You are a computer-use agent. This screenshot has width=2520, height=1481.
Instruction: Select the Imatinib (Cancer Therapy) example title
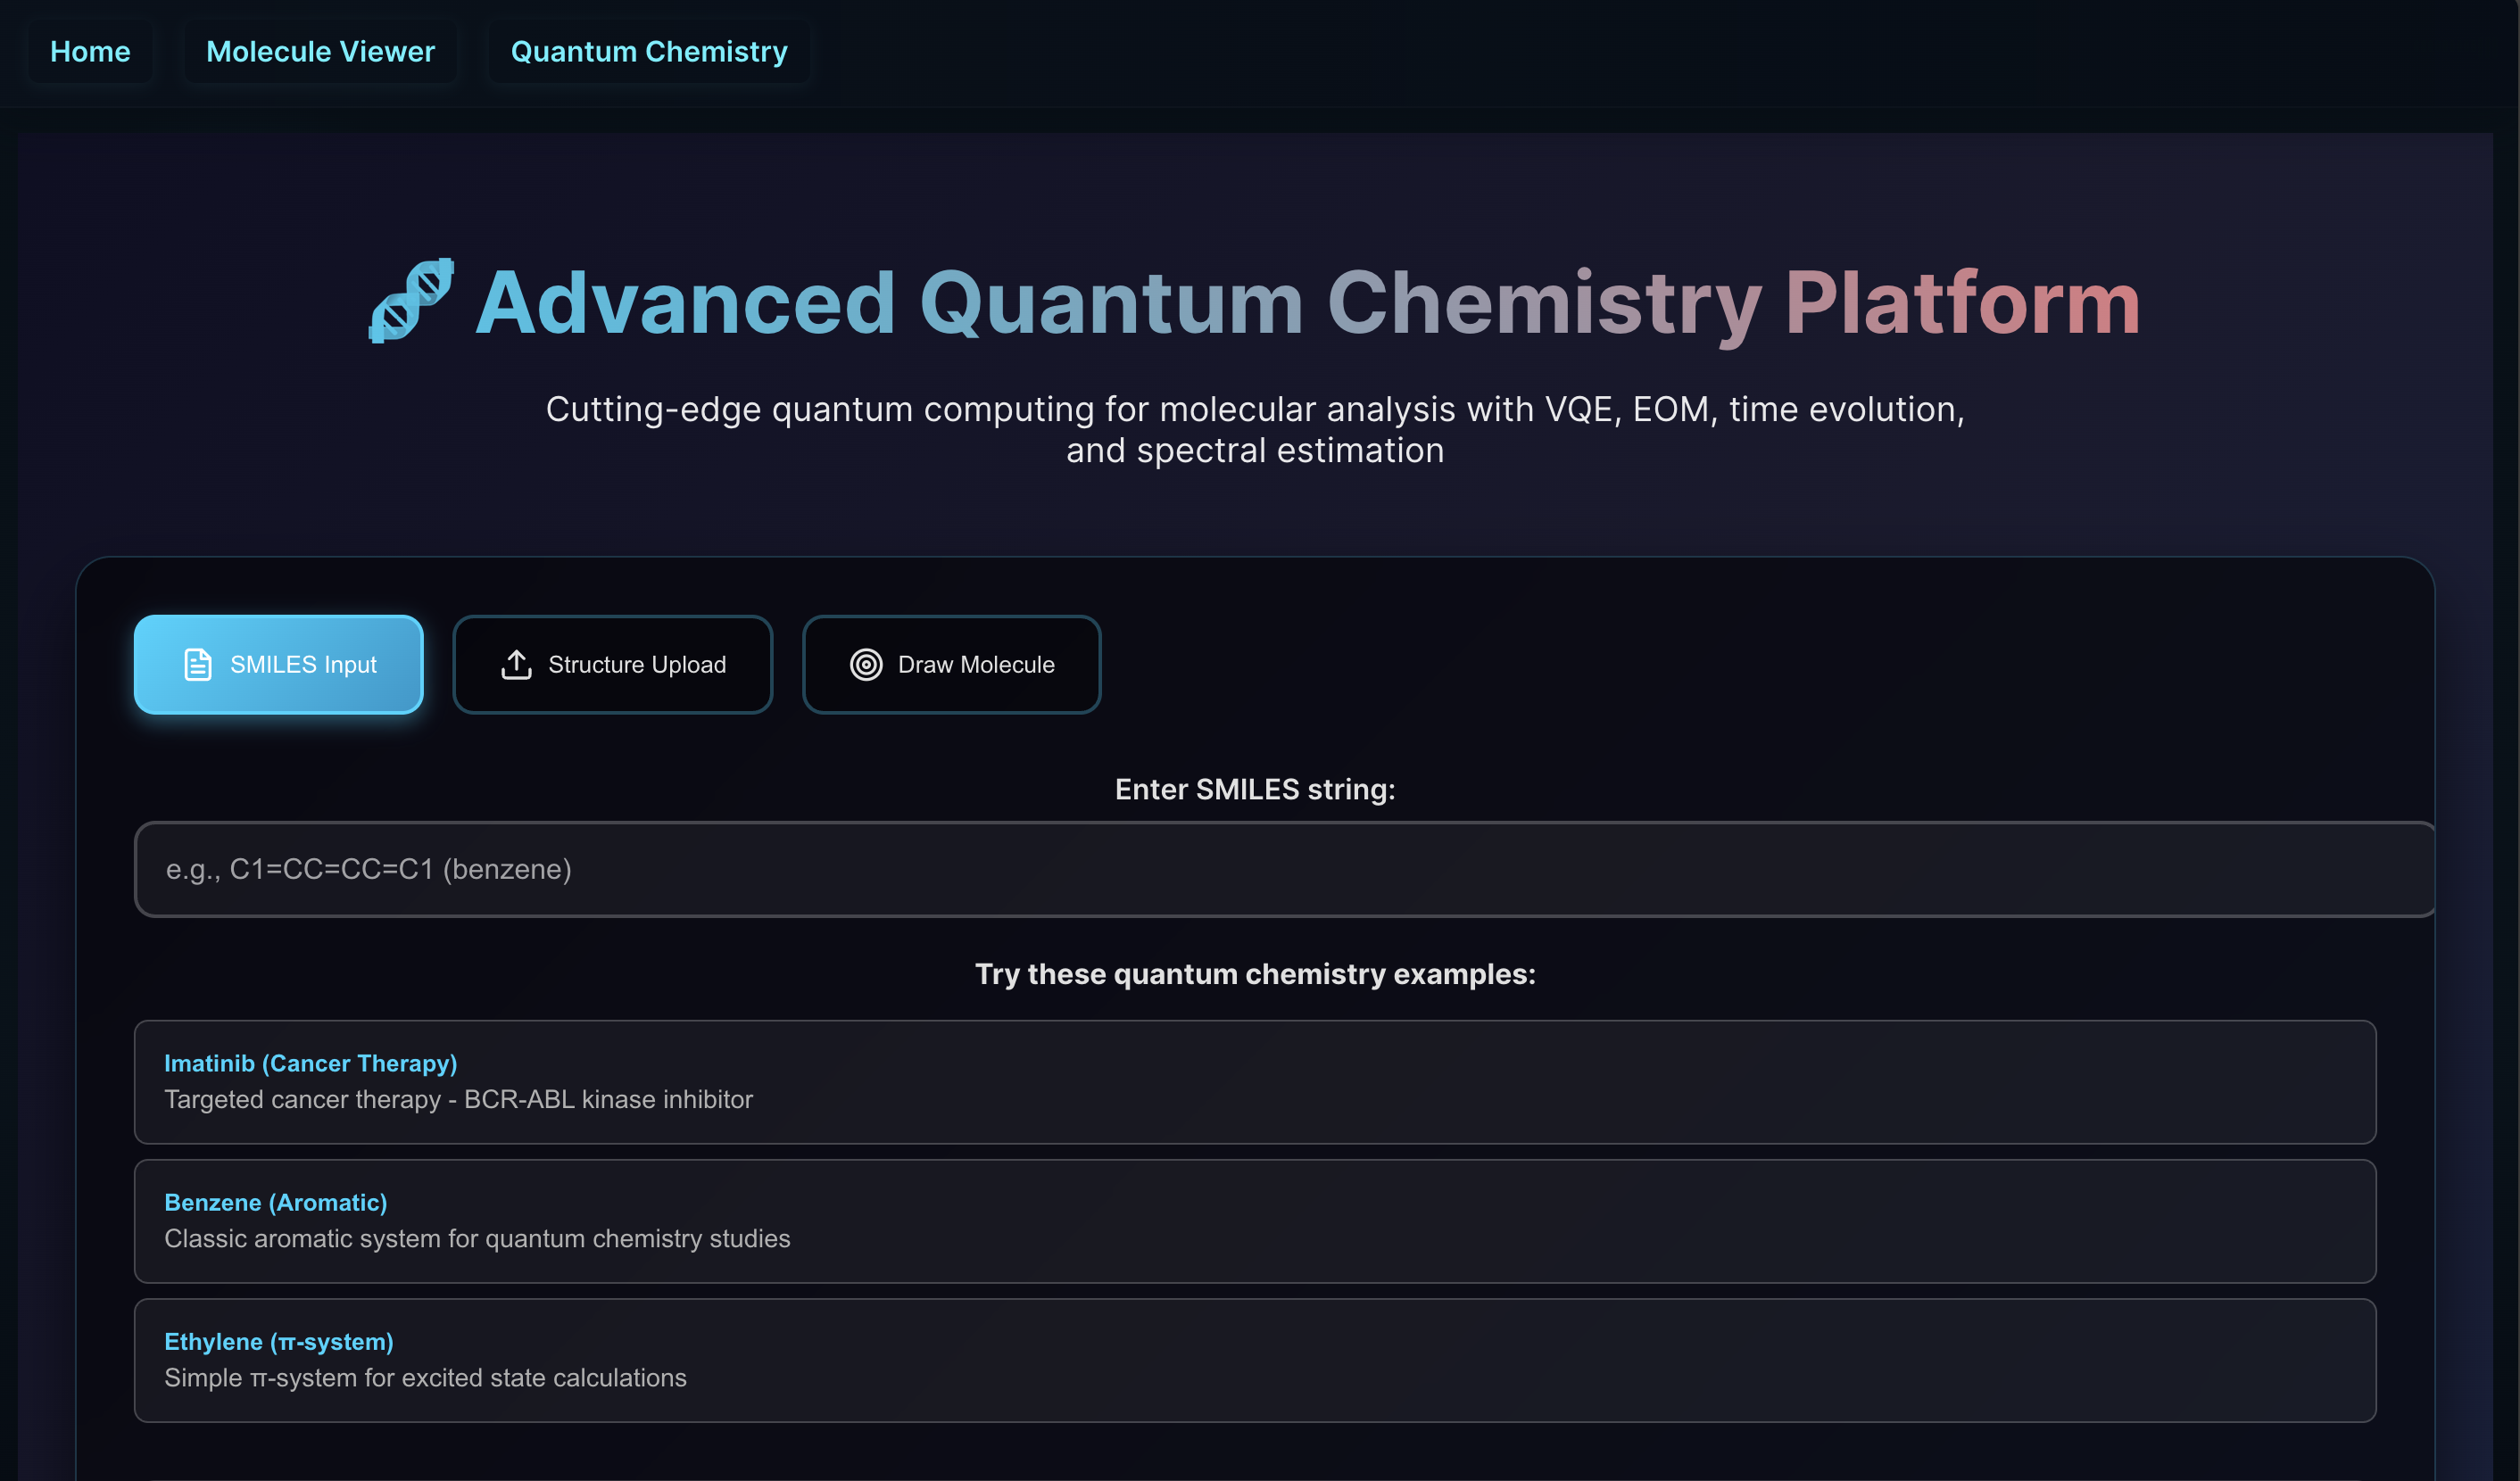310,1063
